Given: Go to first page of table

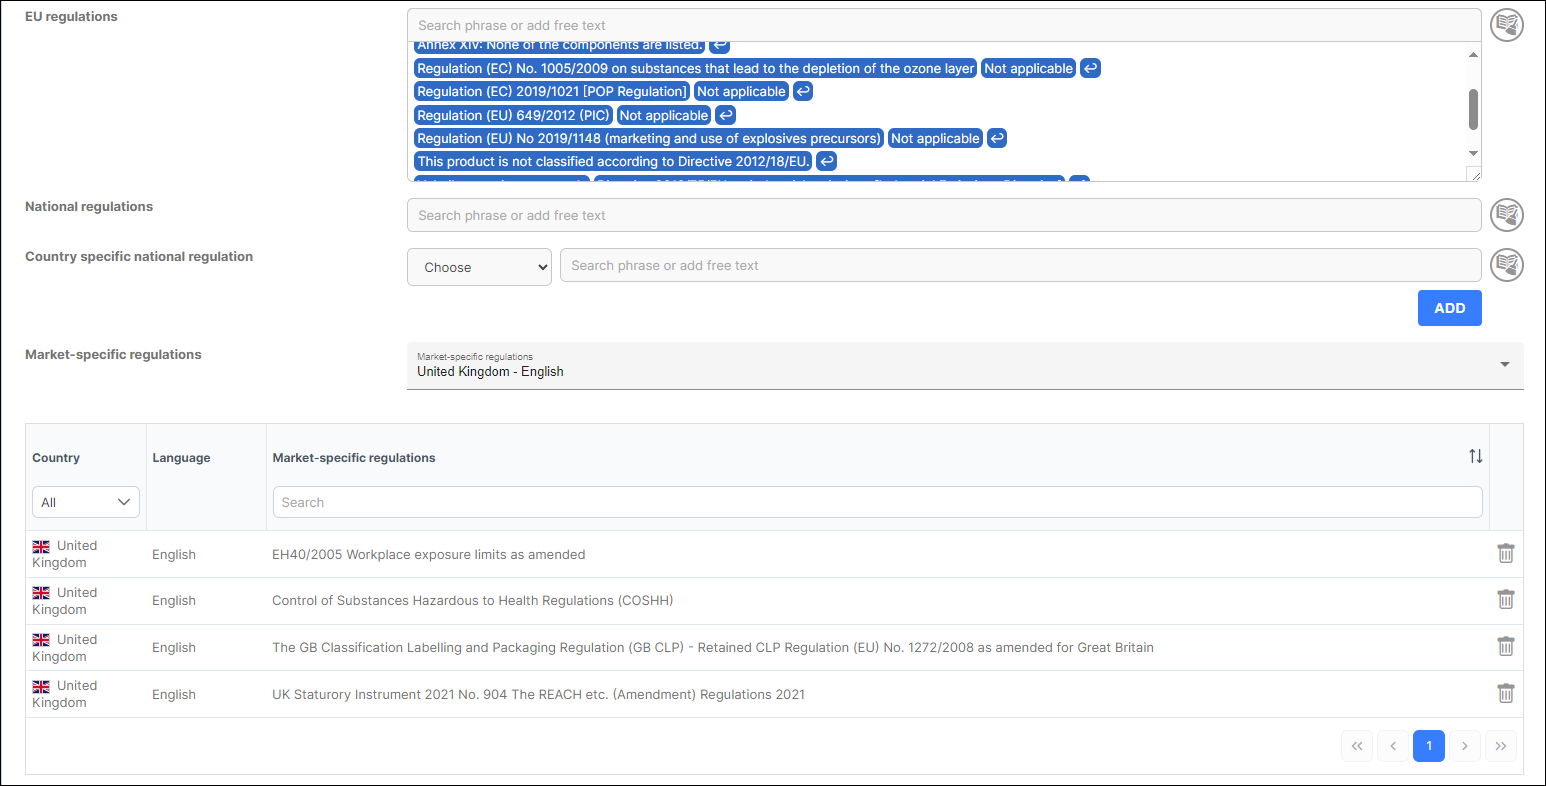Looking at the screenshot, I should (1357, 746).
